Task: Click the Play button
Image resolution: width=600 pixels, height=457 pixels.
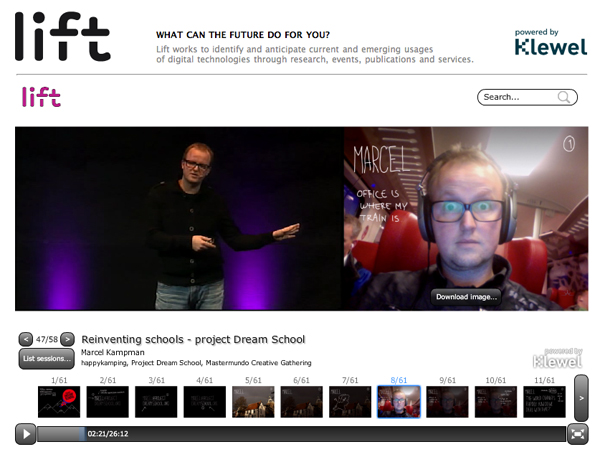Action: pyautogui.click(x=26, y=434)
